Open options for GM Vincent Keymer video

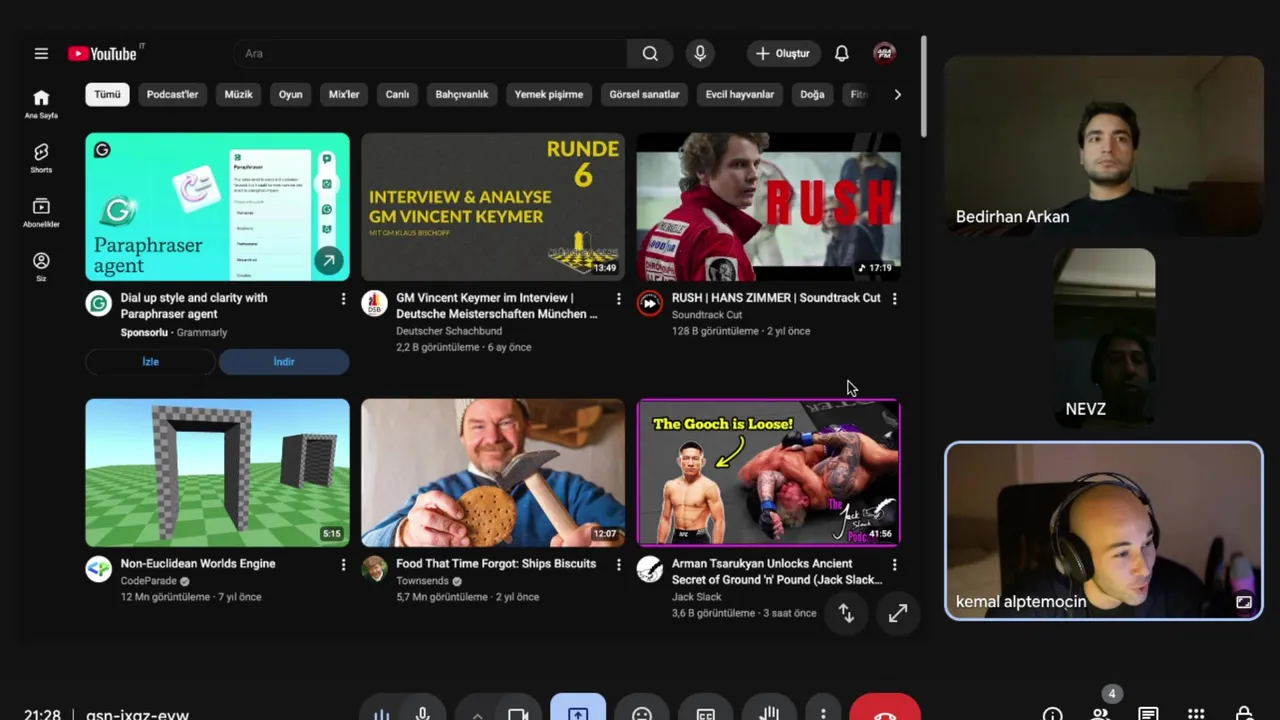(x=619, y=299)
